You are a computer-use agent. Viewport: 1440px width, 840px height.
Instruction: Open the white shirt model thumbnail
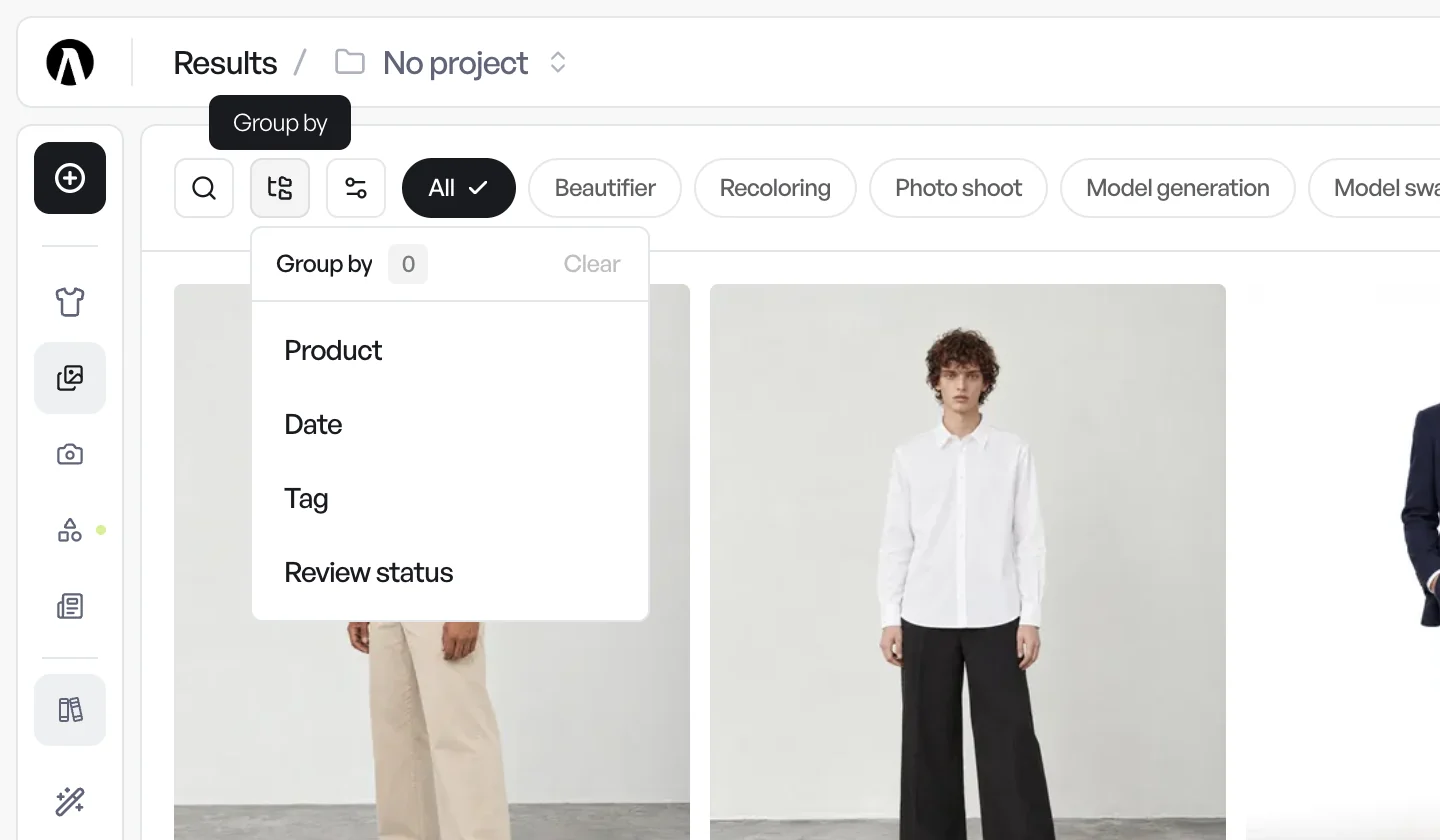[x=968, y=562]
